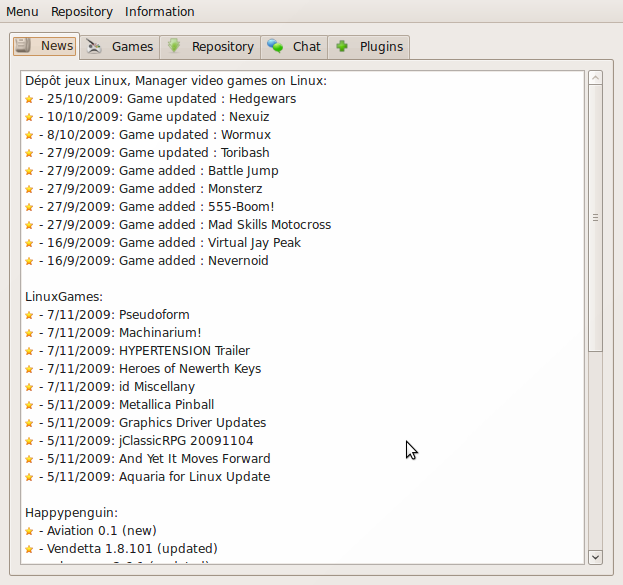The image size is (623, 585).
Task: Click the speech bubbles icon on Chat tab
Action: 275,46
